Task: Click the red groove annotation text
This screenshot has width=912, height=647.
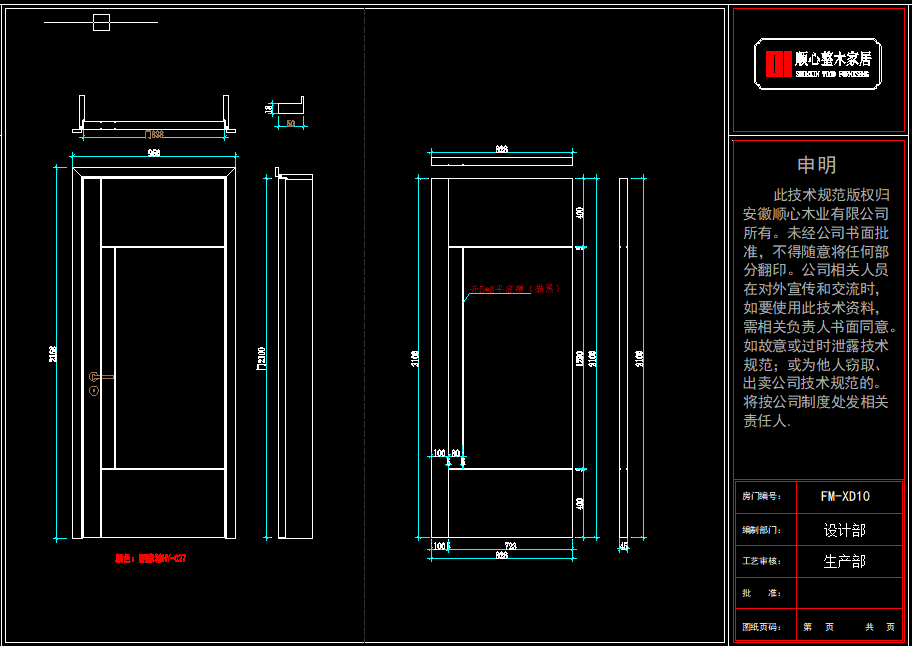Action: (x=515, y=289)
